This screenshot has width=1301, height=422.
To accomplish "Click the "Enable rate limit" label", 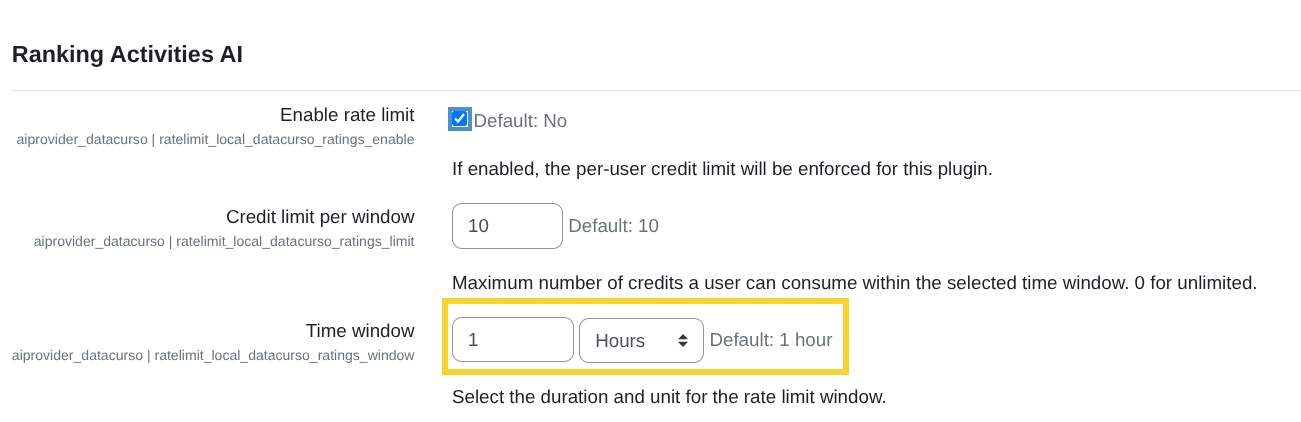I will (x=347, y=115).
